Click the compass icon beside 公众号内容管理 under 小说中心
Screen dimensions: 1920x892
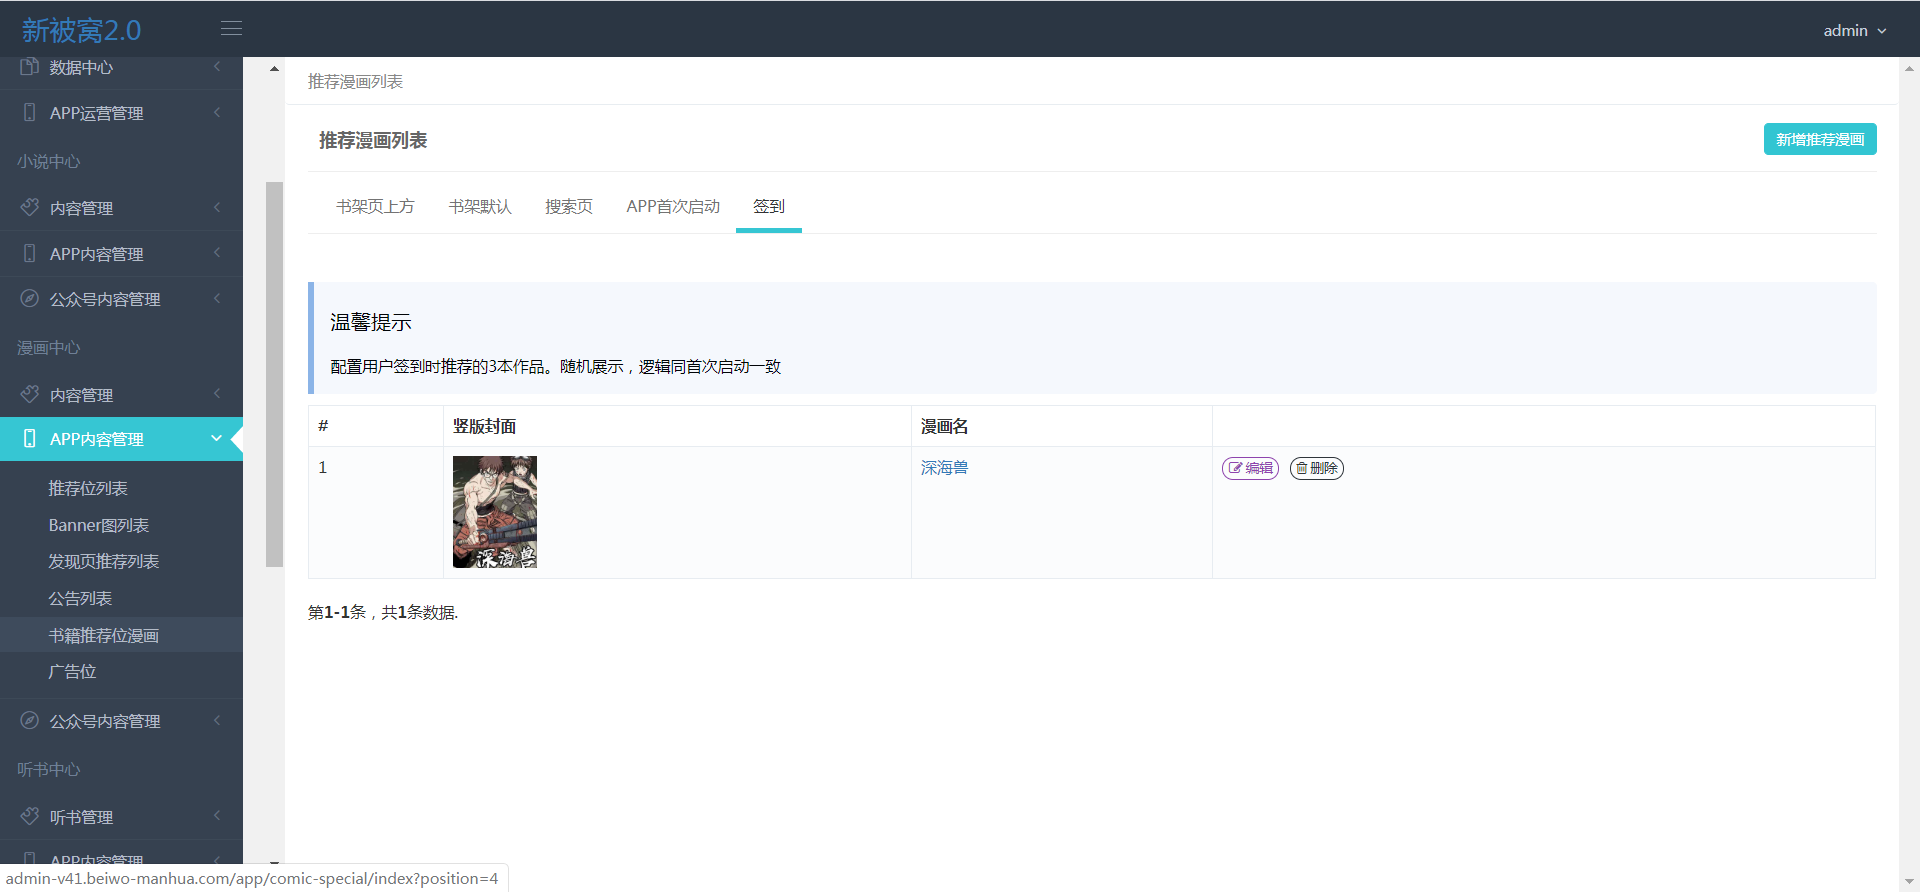[x=29, y=299]
